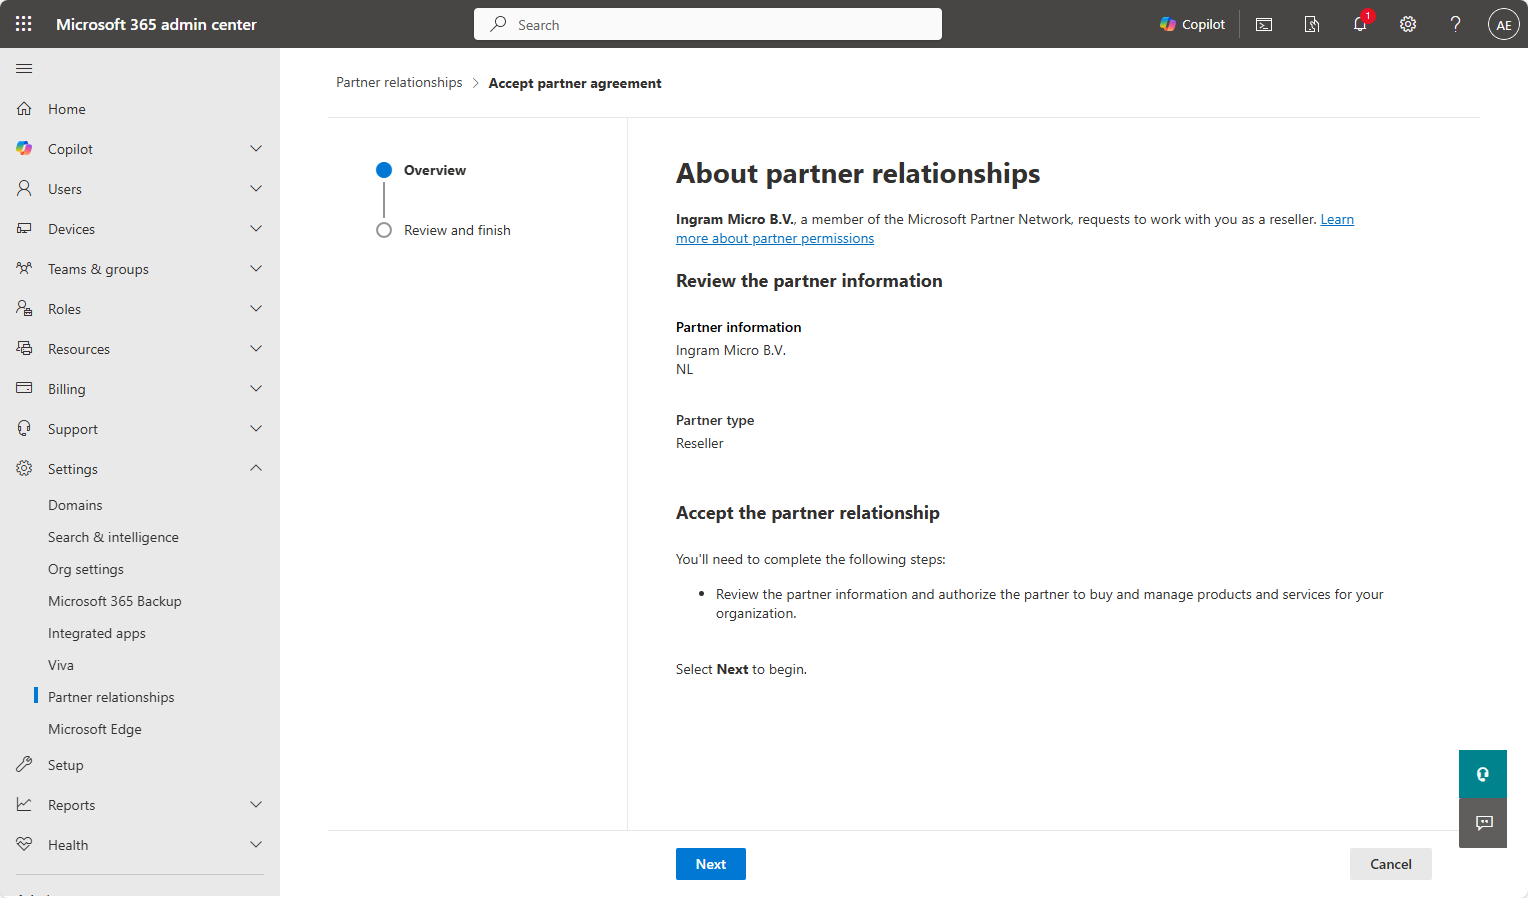Open Partner relationships in sidebar
The image size is (1528, 898).
(x=111, y=697)
